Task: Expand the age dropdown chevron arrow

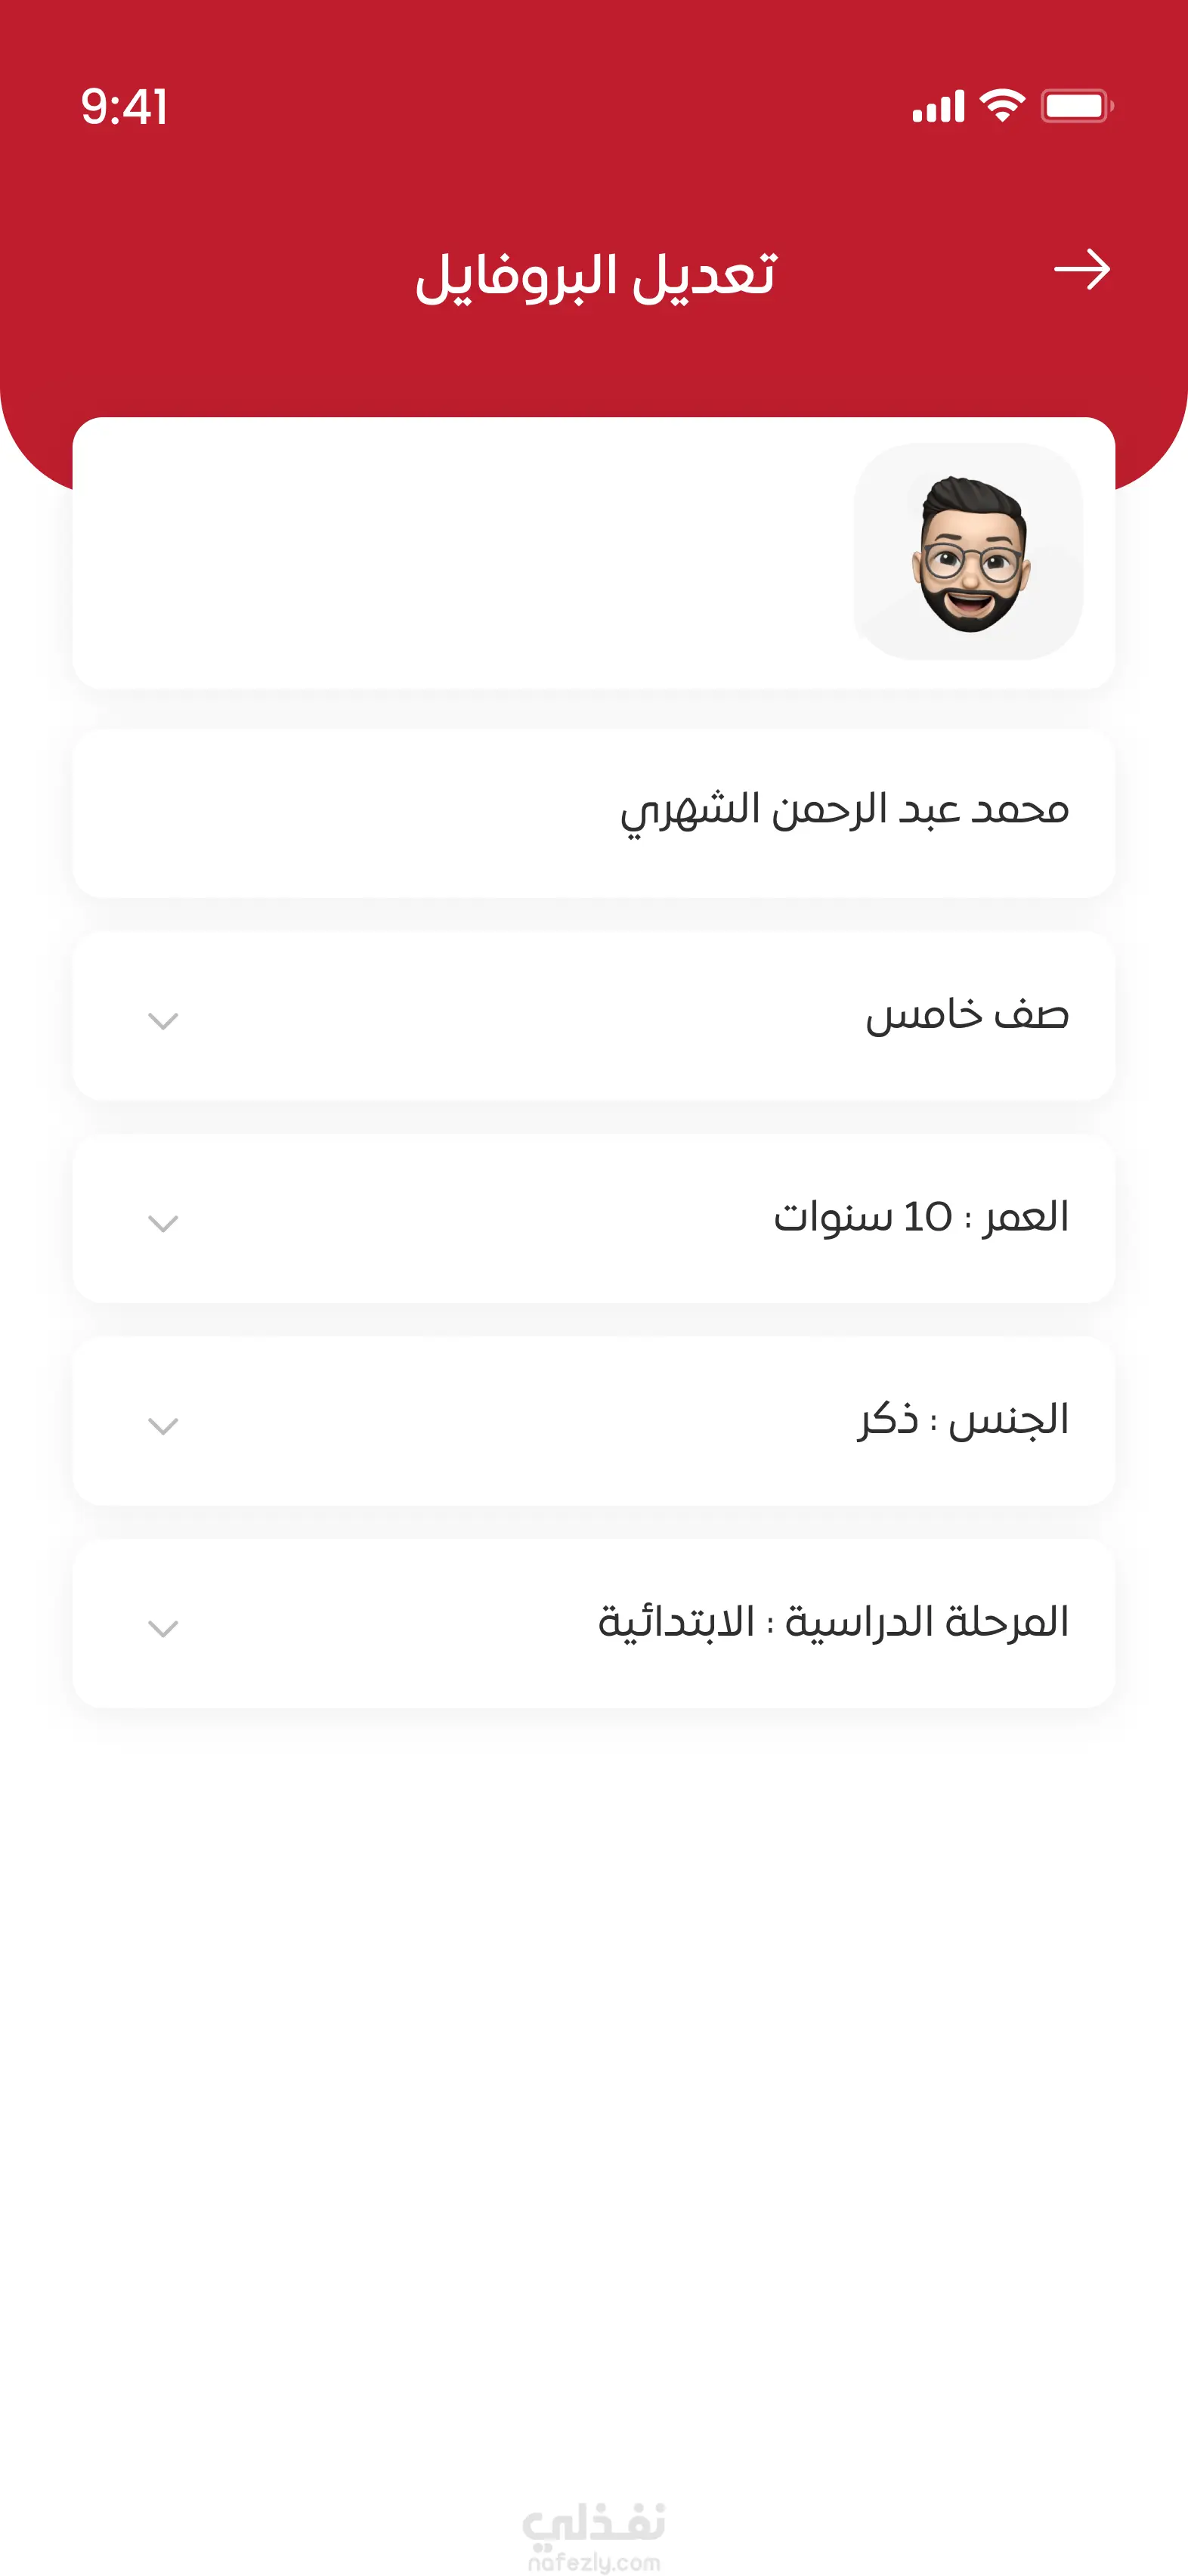Action: [163, 1224]
